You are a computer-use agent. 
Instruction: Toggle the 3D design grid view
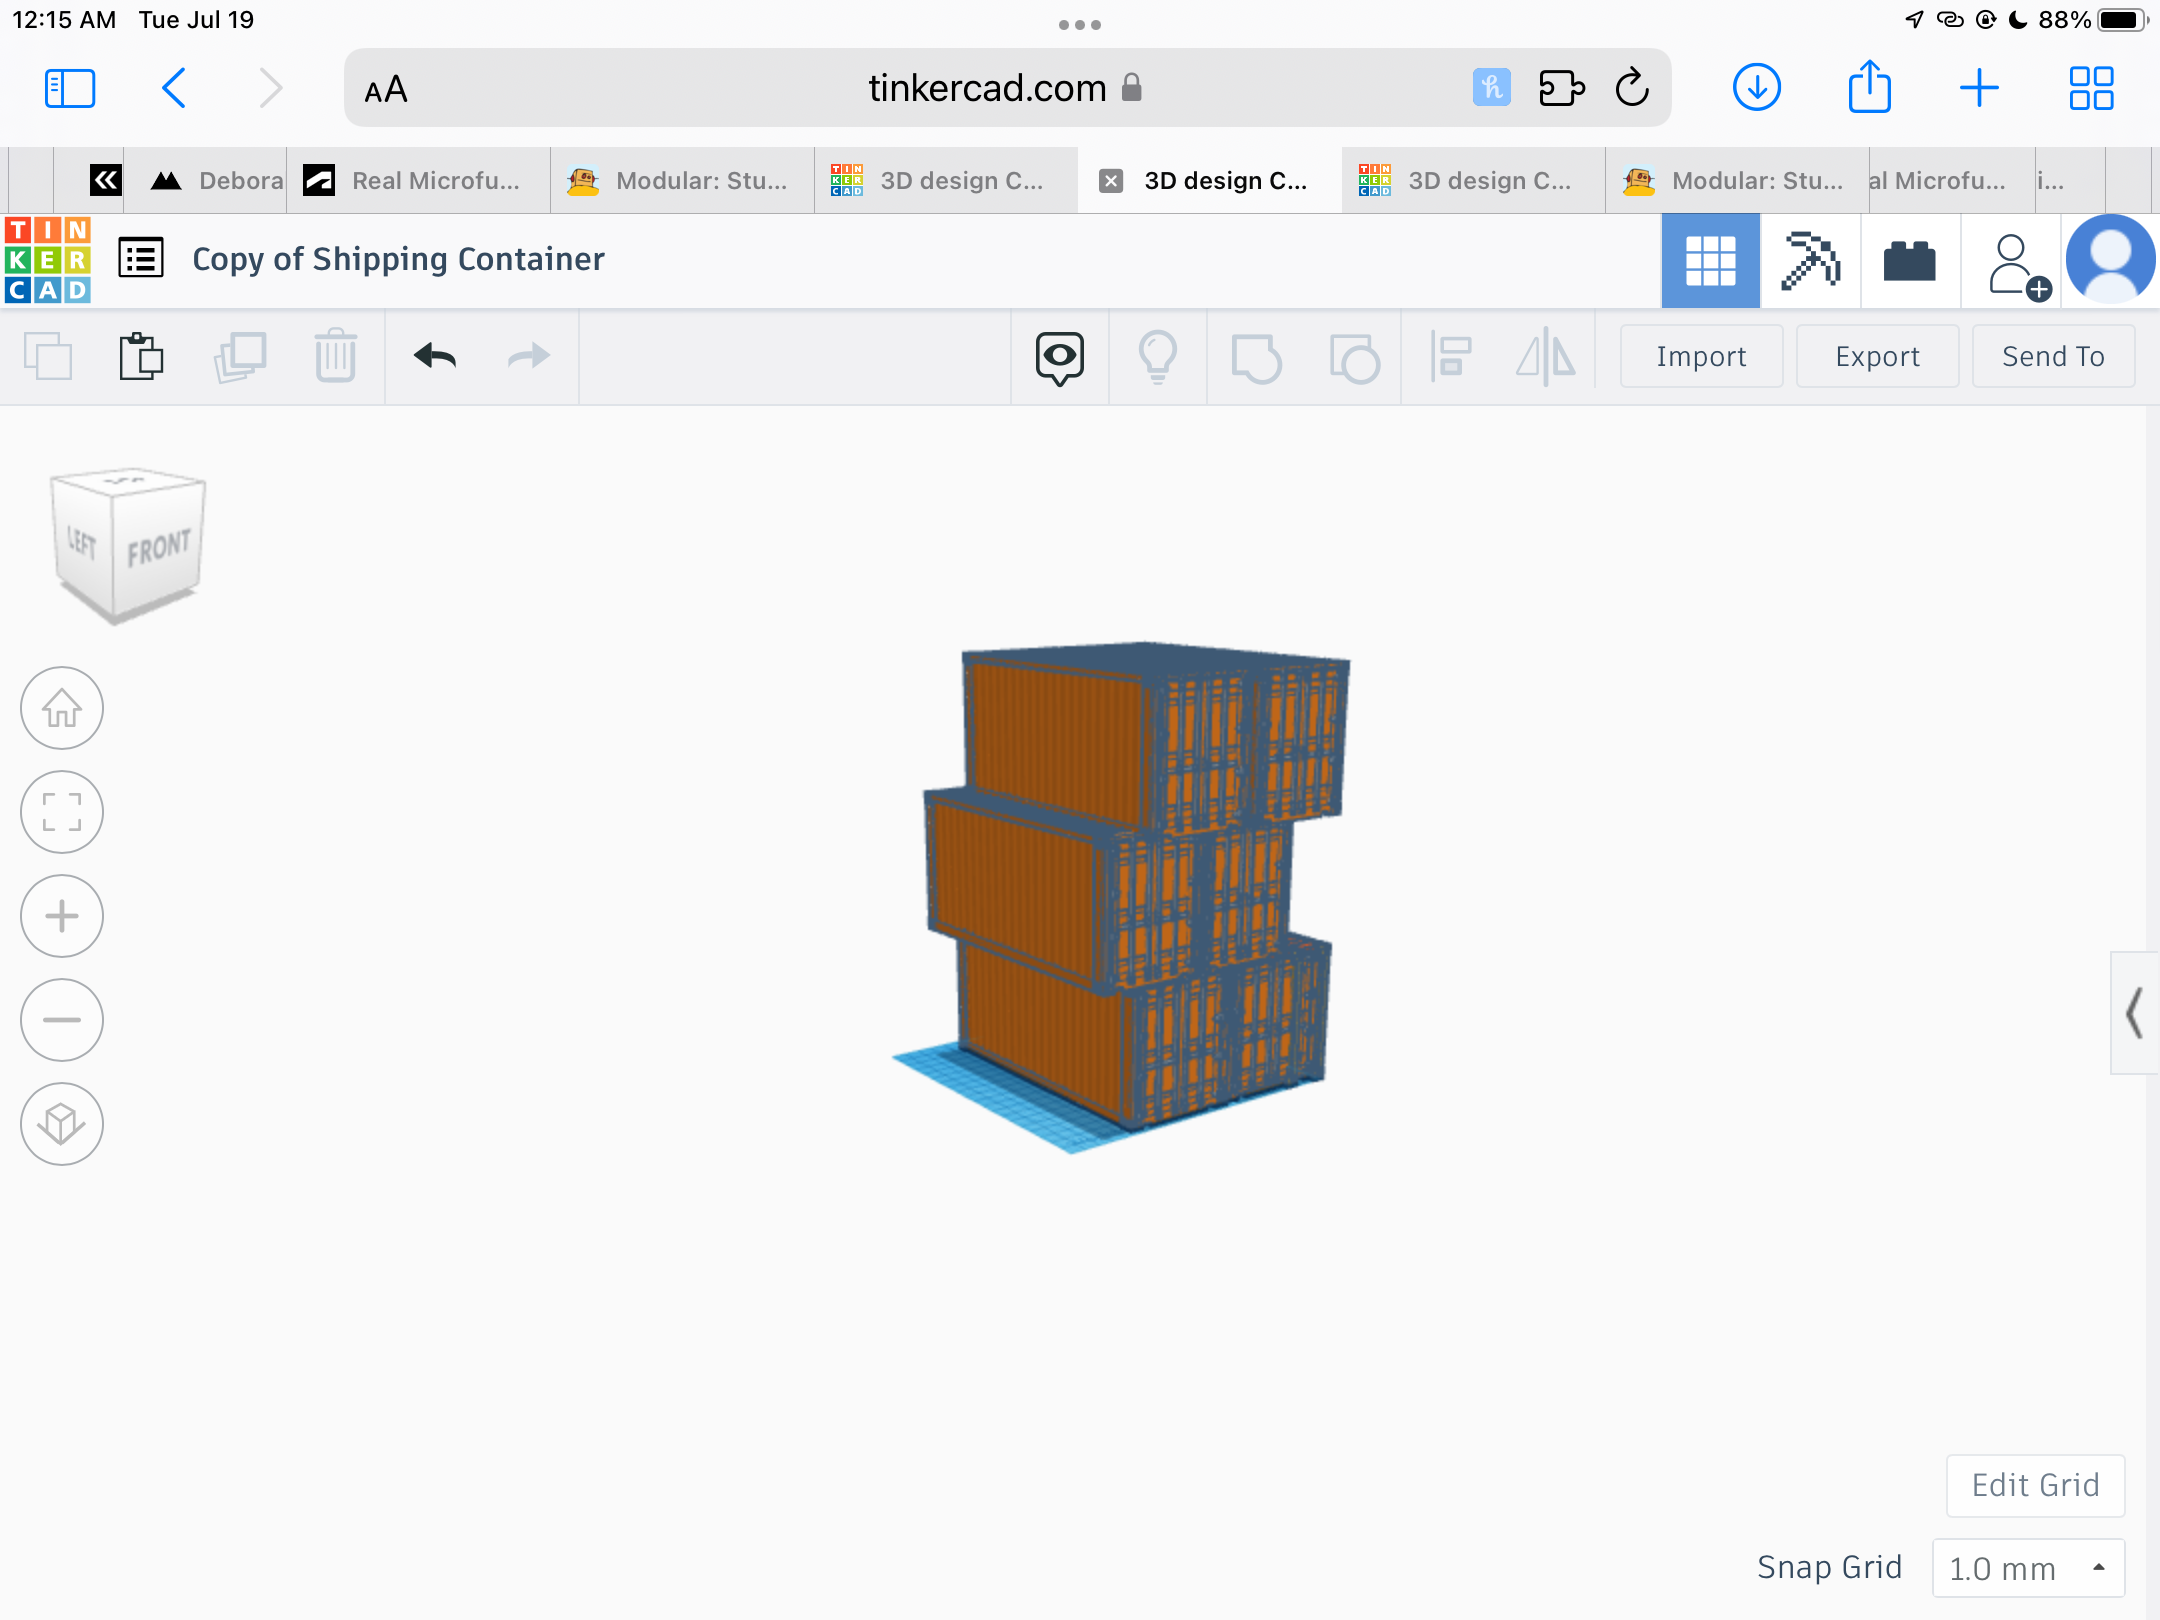(x=1710, y=261)
